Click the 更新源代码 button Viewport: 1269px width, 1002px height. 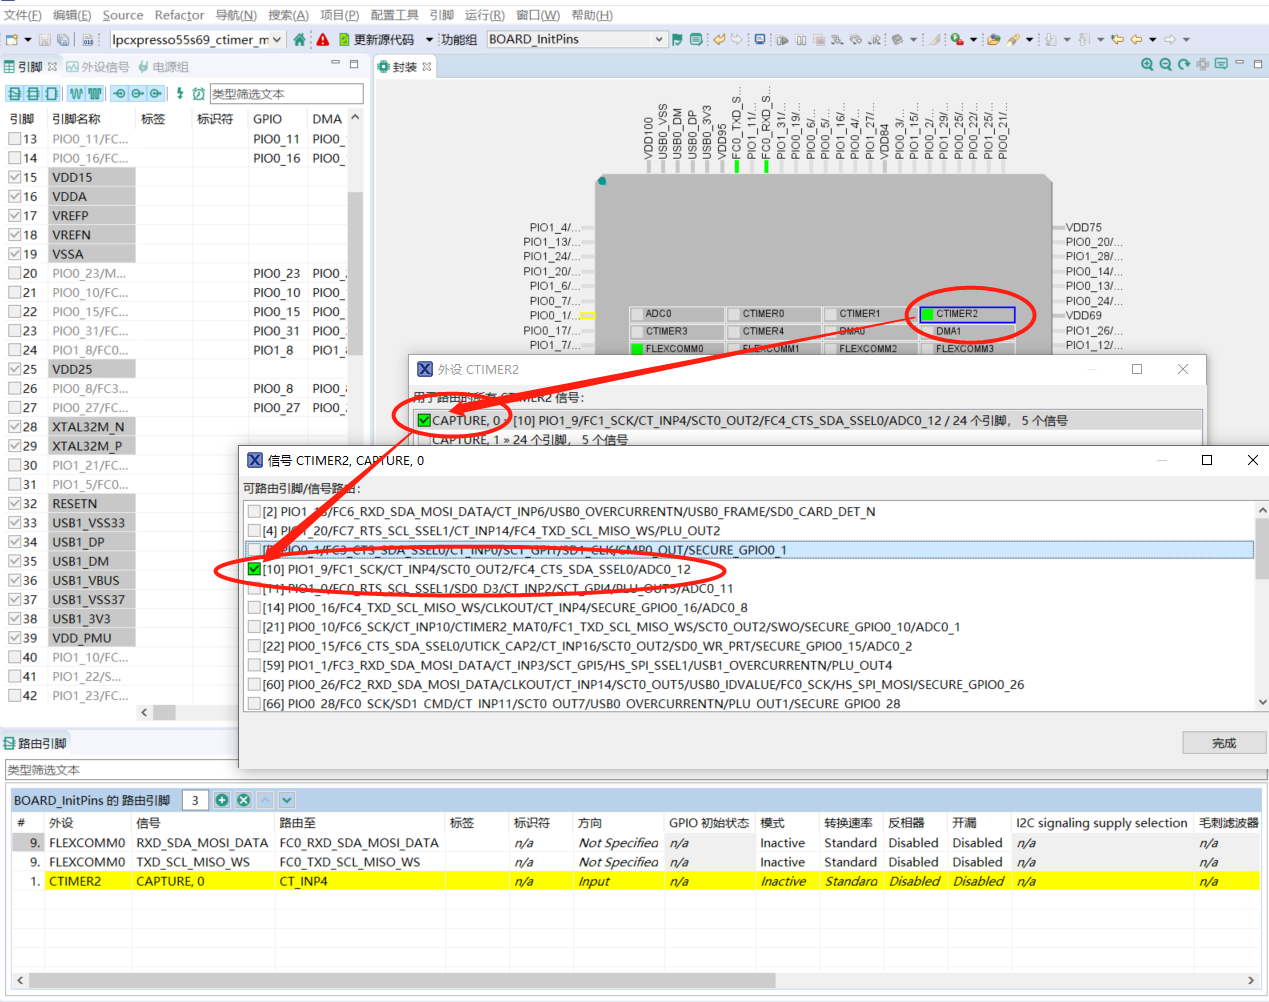pyautogui.click(x=376, y=40)
